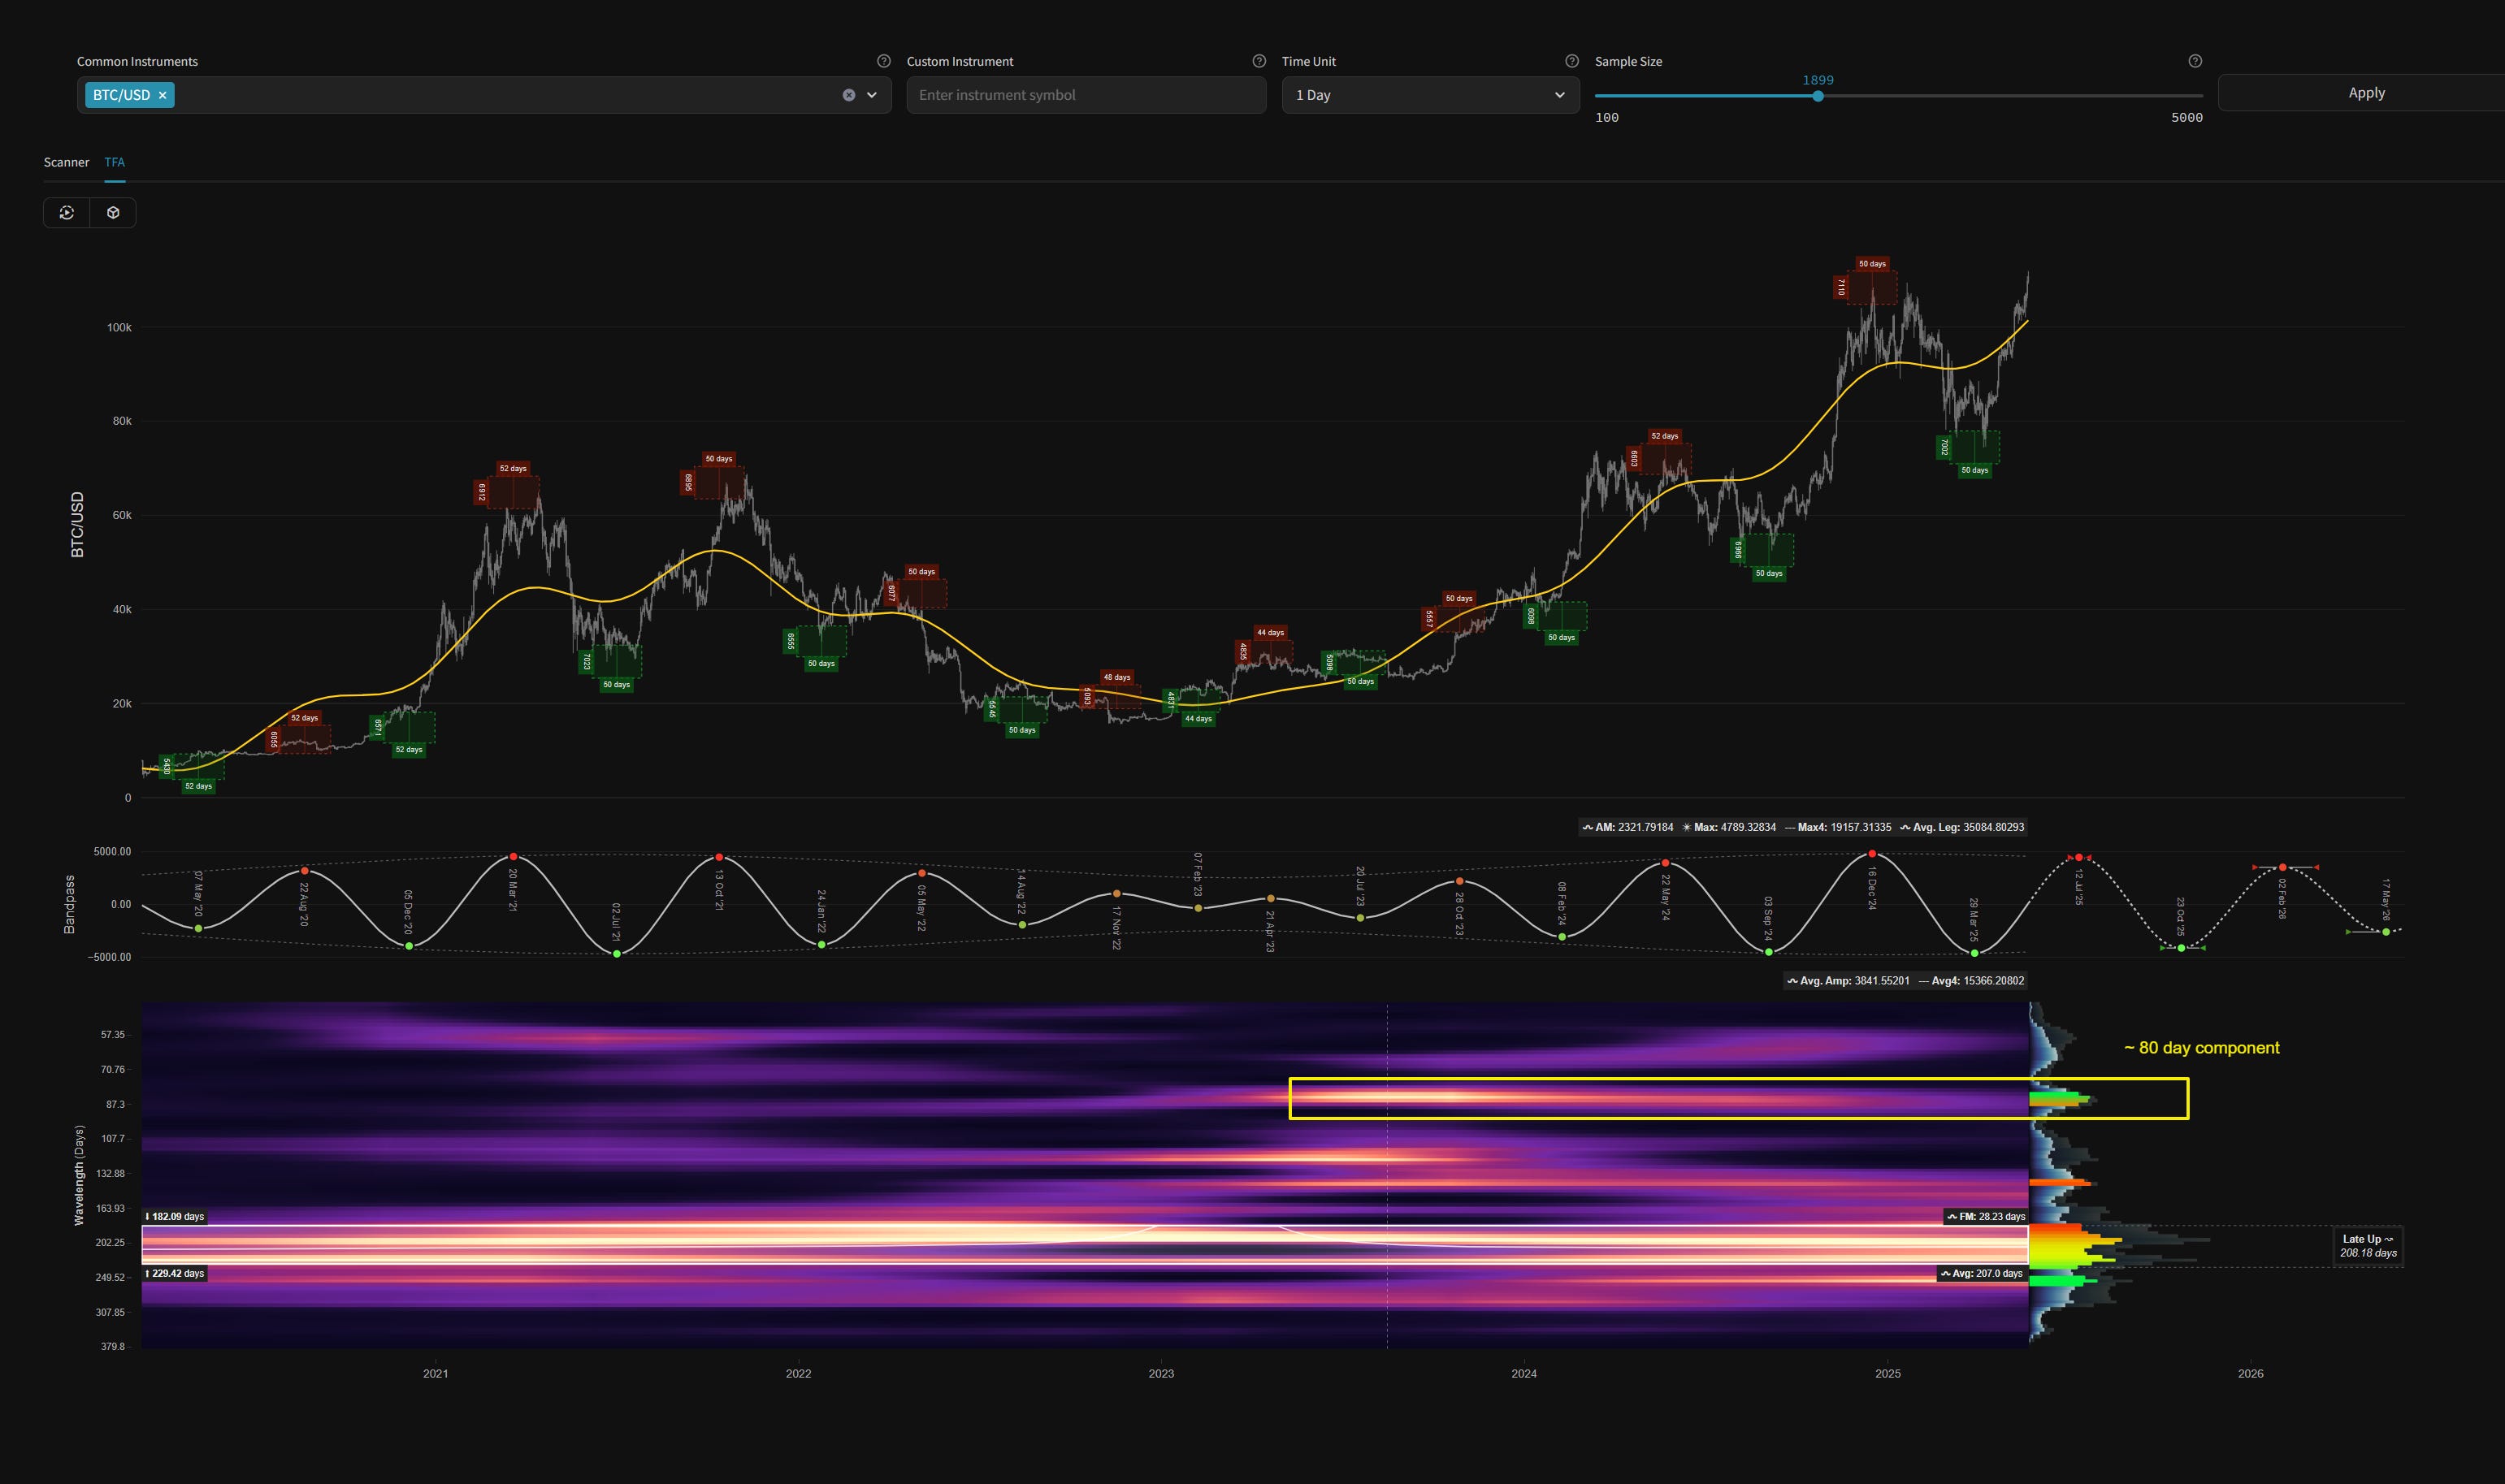
Task: Open the help icon beside Common Instruments
Action: click(884, 60)
